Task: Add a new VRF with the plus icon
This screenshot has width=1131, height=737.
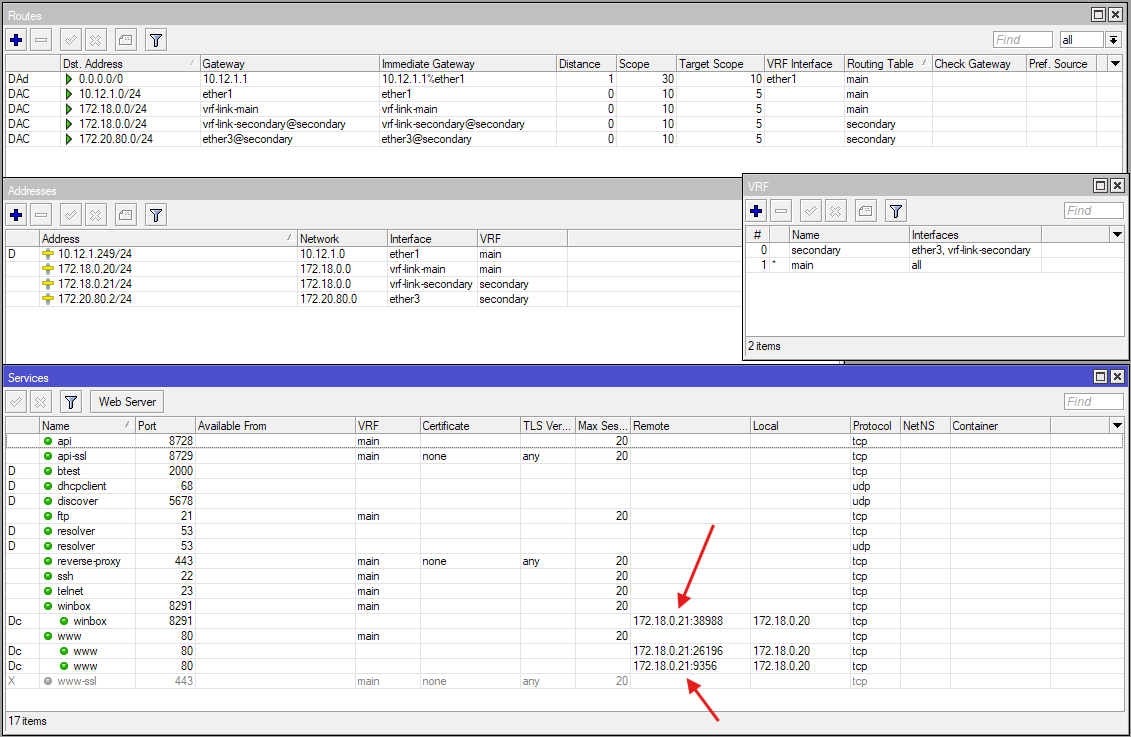Action: pos(757,211)
